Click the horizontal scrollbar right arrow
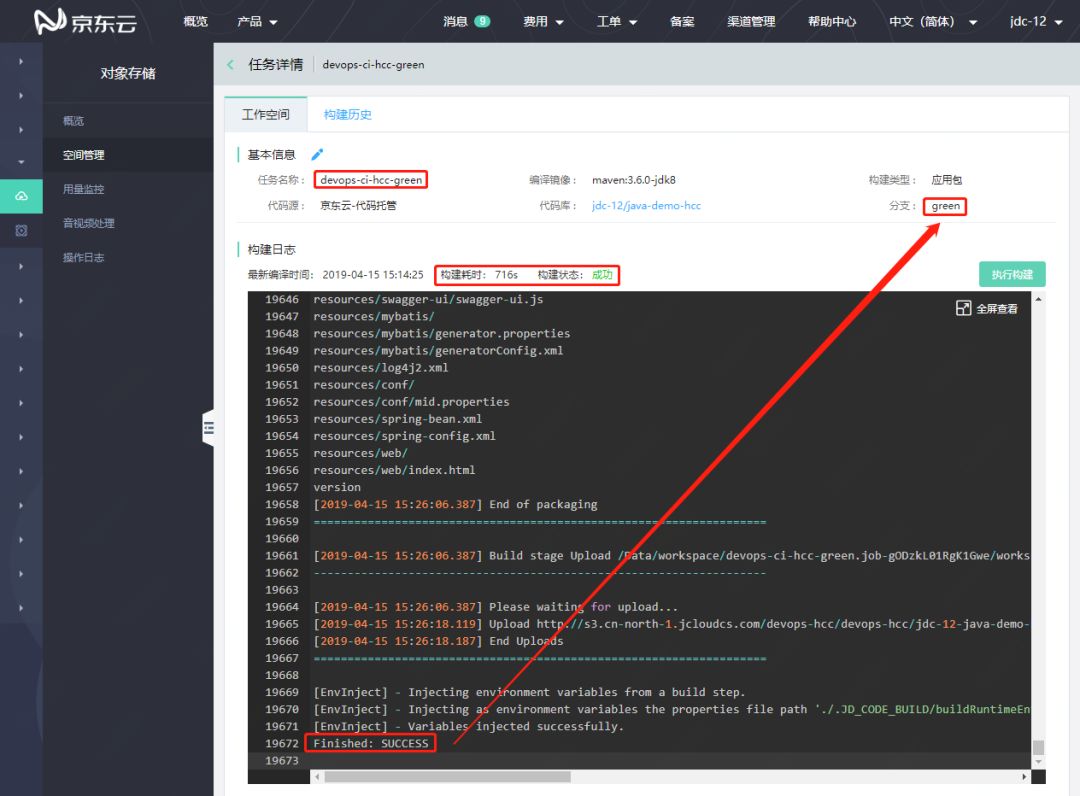The height and width of the screenshot is (796, 1080). pos(1024,777)
